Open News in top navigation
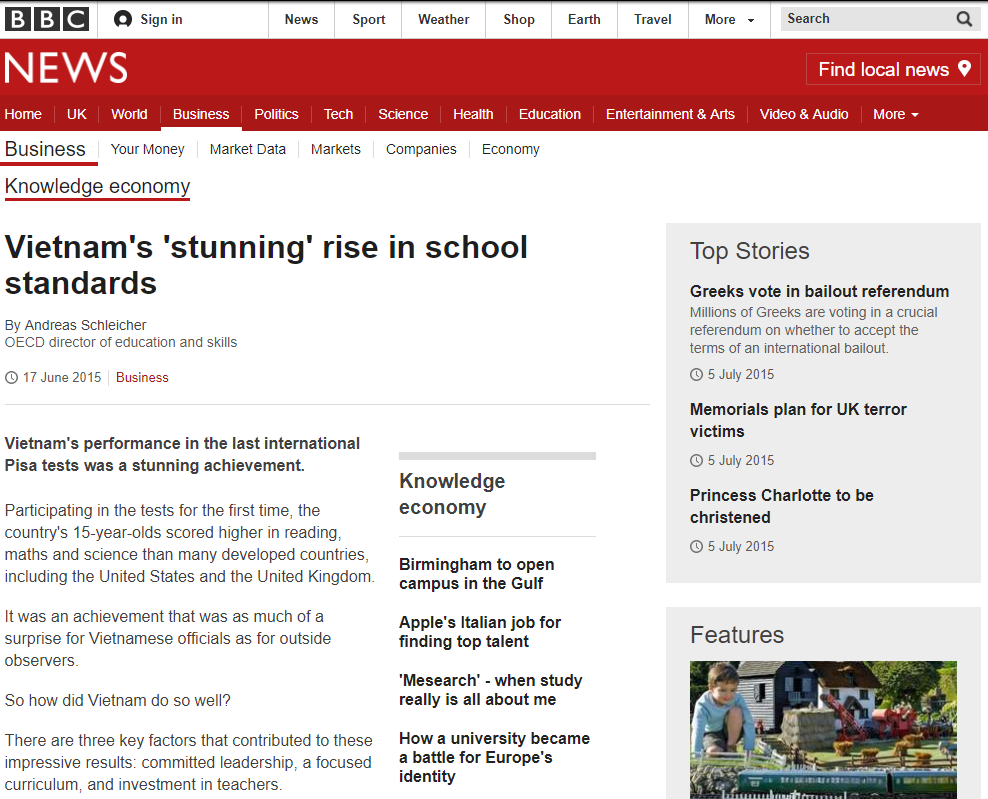988x799 pixels. click(301, 20)
